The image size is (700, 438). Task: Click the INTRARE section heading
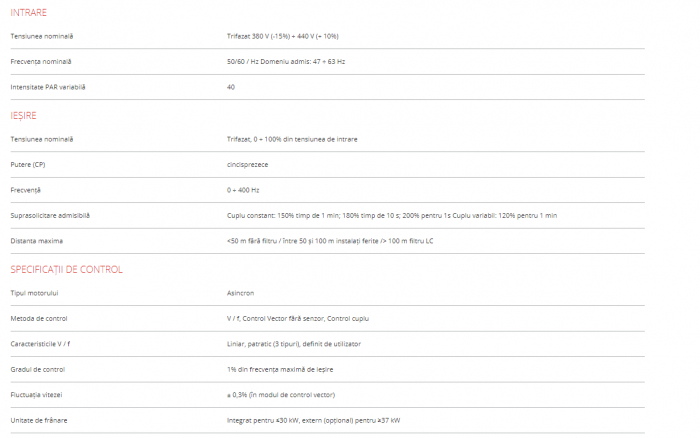[28, 12]
